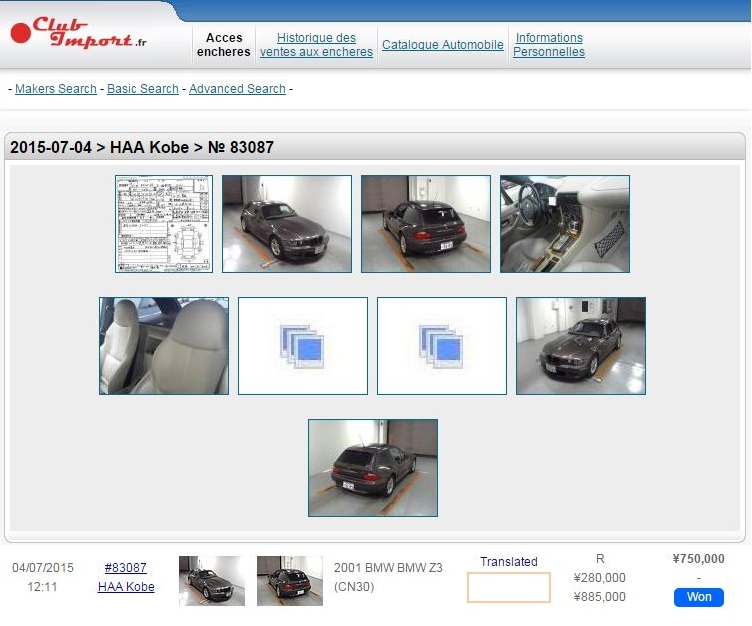Open Historique des ventes aux encheres

[316, 45]
